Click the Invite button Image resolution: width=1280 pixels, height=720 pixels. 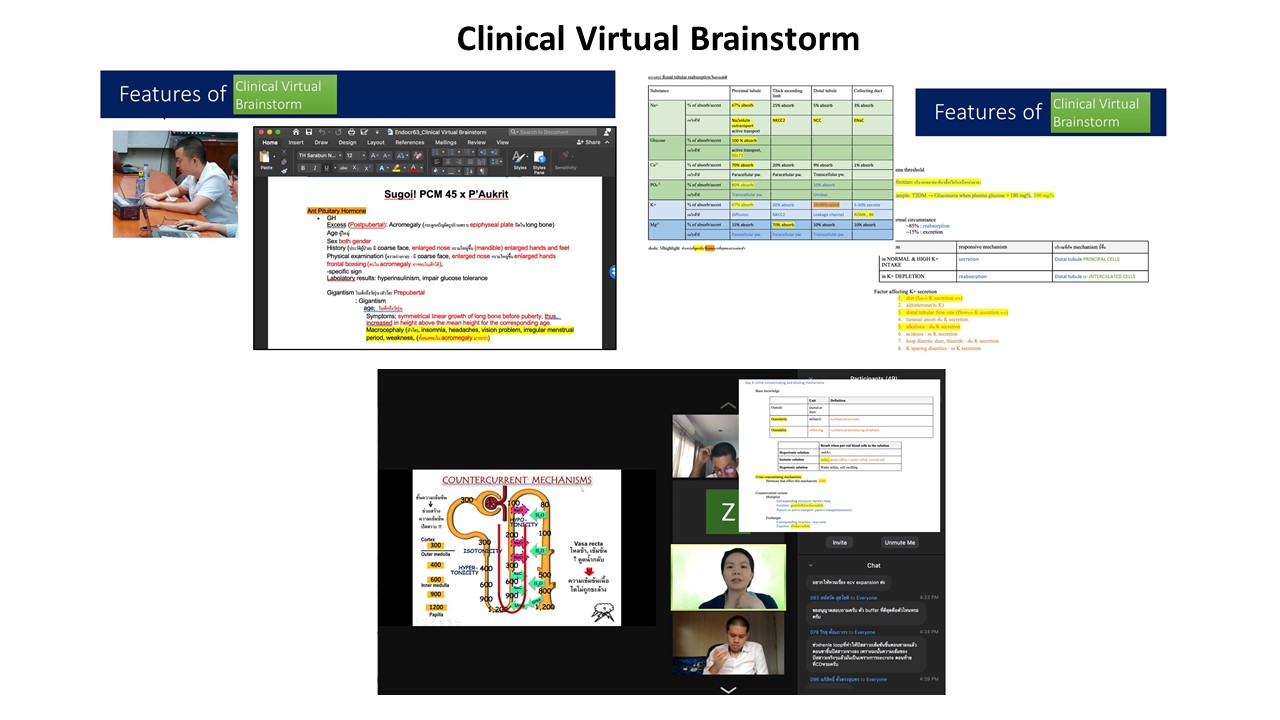[x=839, y=542]
